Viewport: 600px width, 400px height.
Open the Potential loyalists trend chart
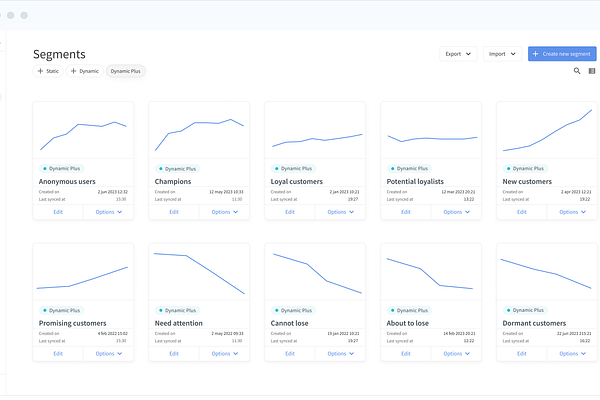click(431, 130)
